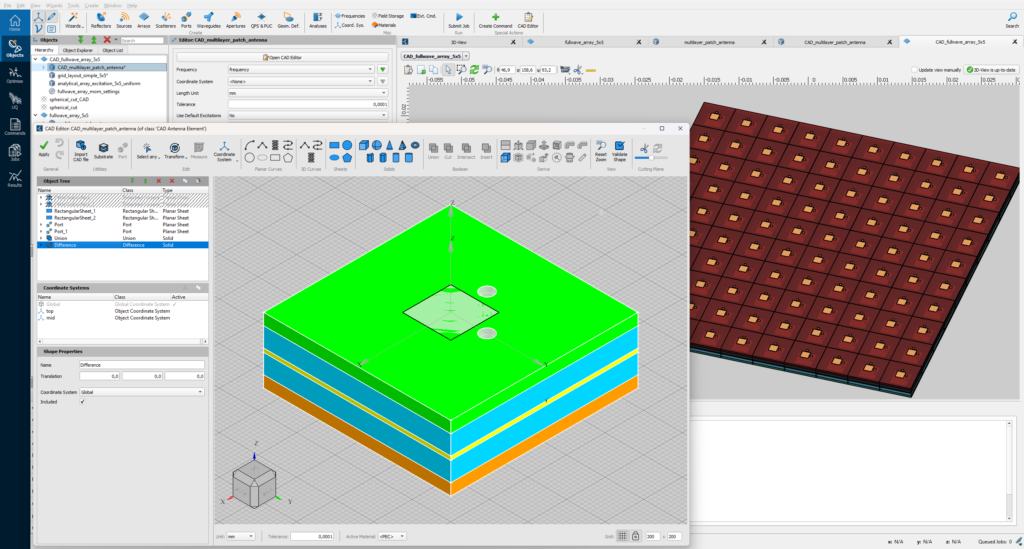Image resolution: width=1024 pixels, height=549 pixels.
Task: Click the Submit Job run icon
Action: [x=458, y=20]
